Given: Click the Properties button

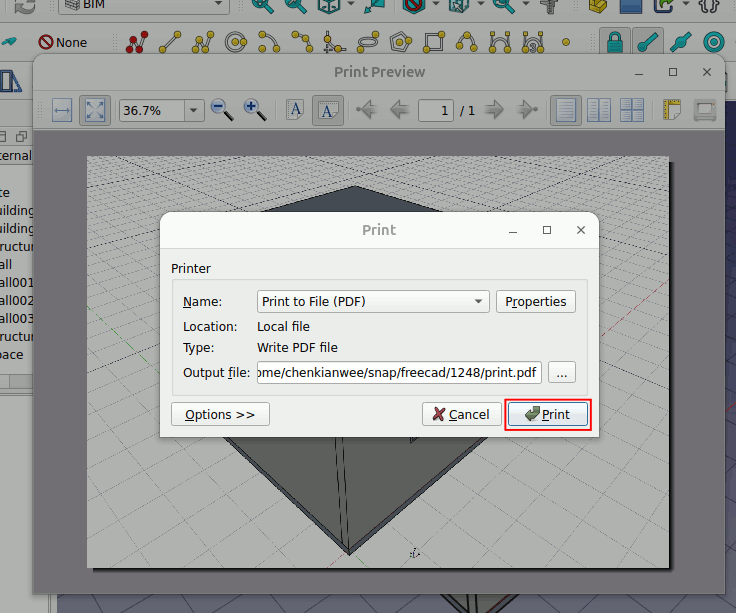Looking at the screenshot, I should coord(535,301).
